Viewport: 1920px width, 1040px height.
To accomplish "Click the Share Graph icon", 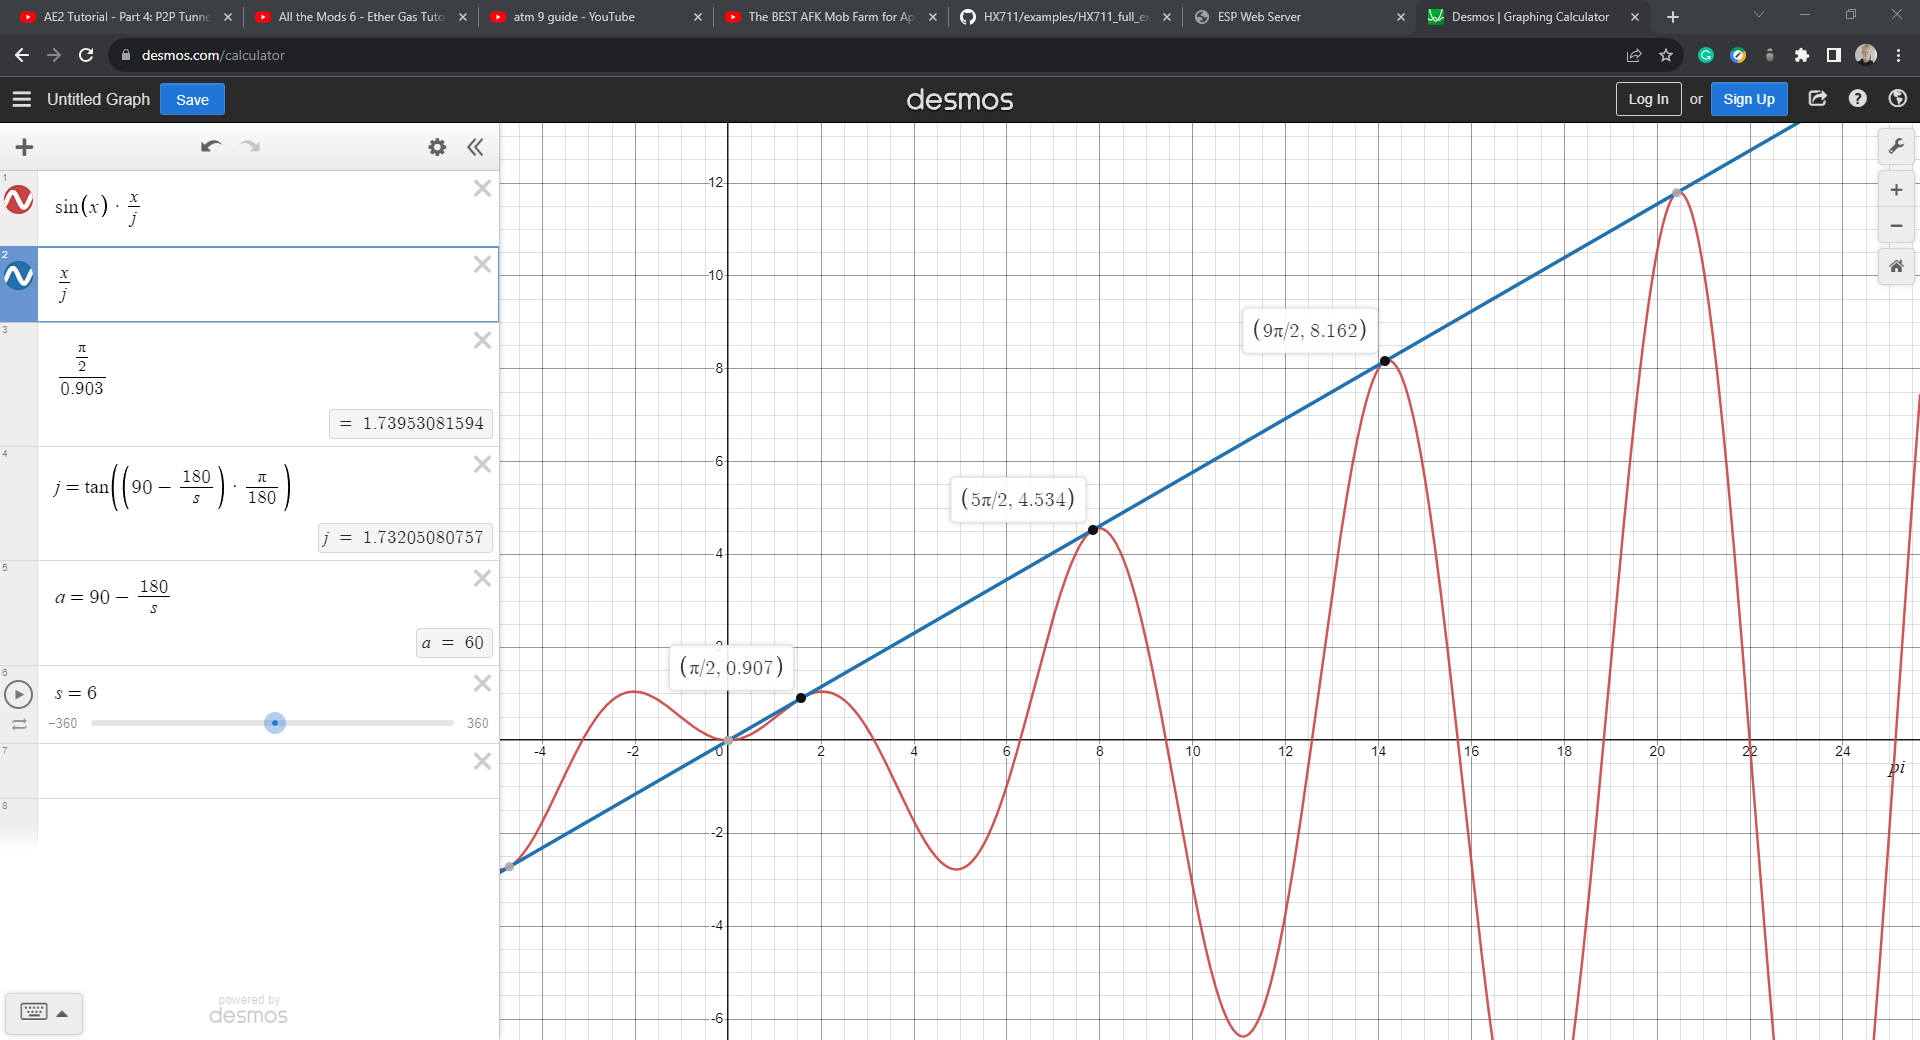I will [x=1817, y=99].
